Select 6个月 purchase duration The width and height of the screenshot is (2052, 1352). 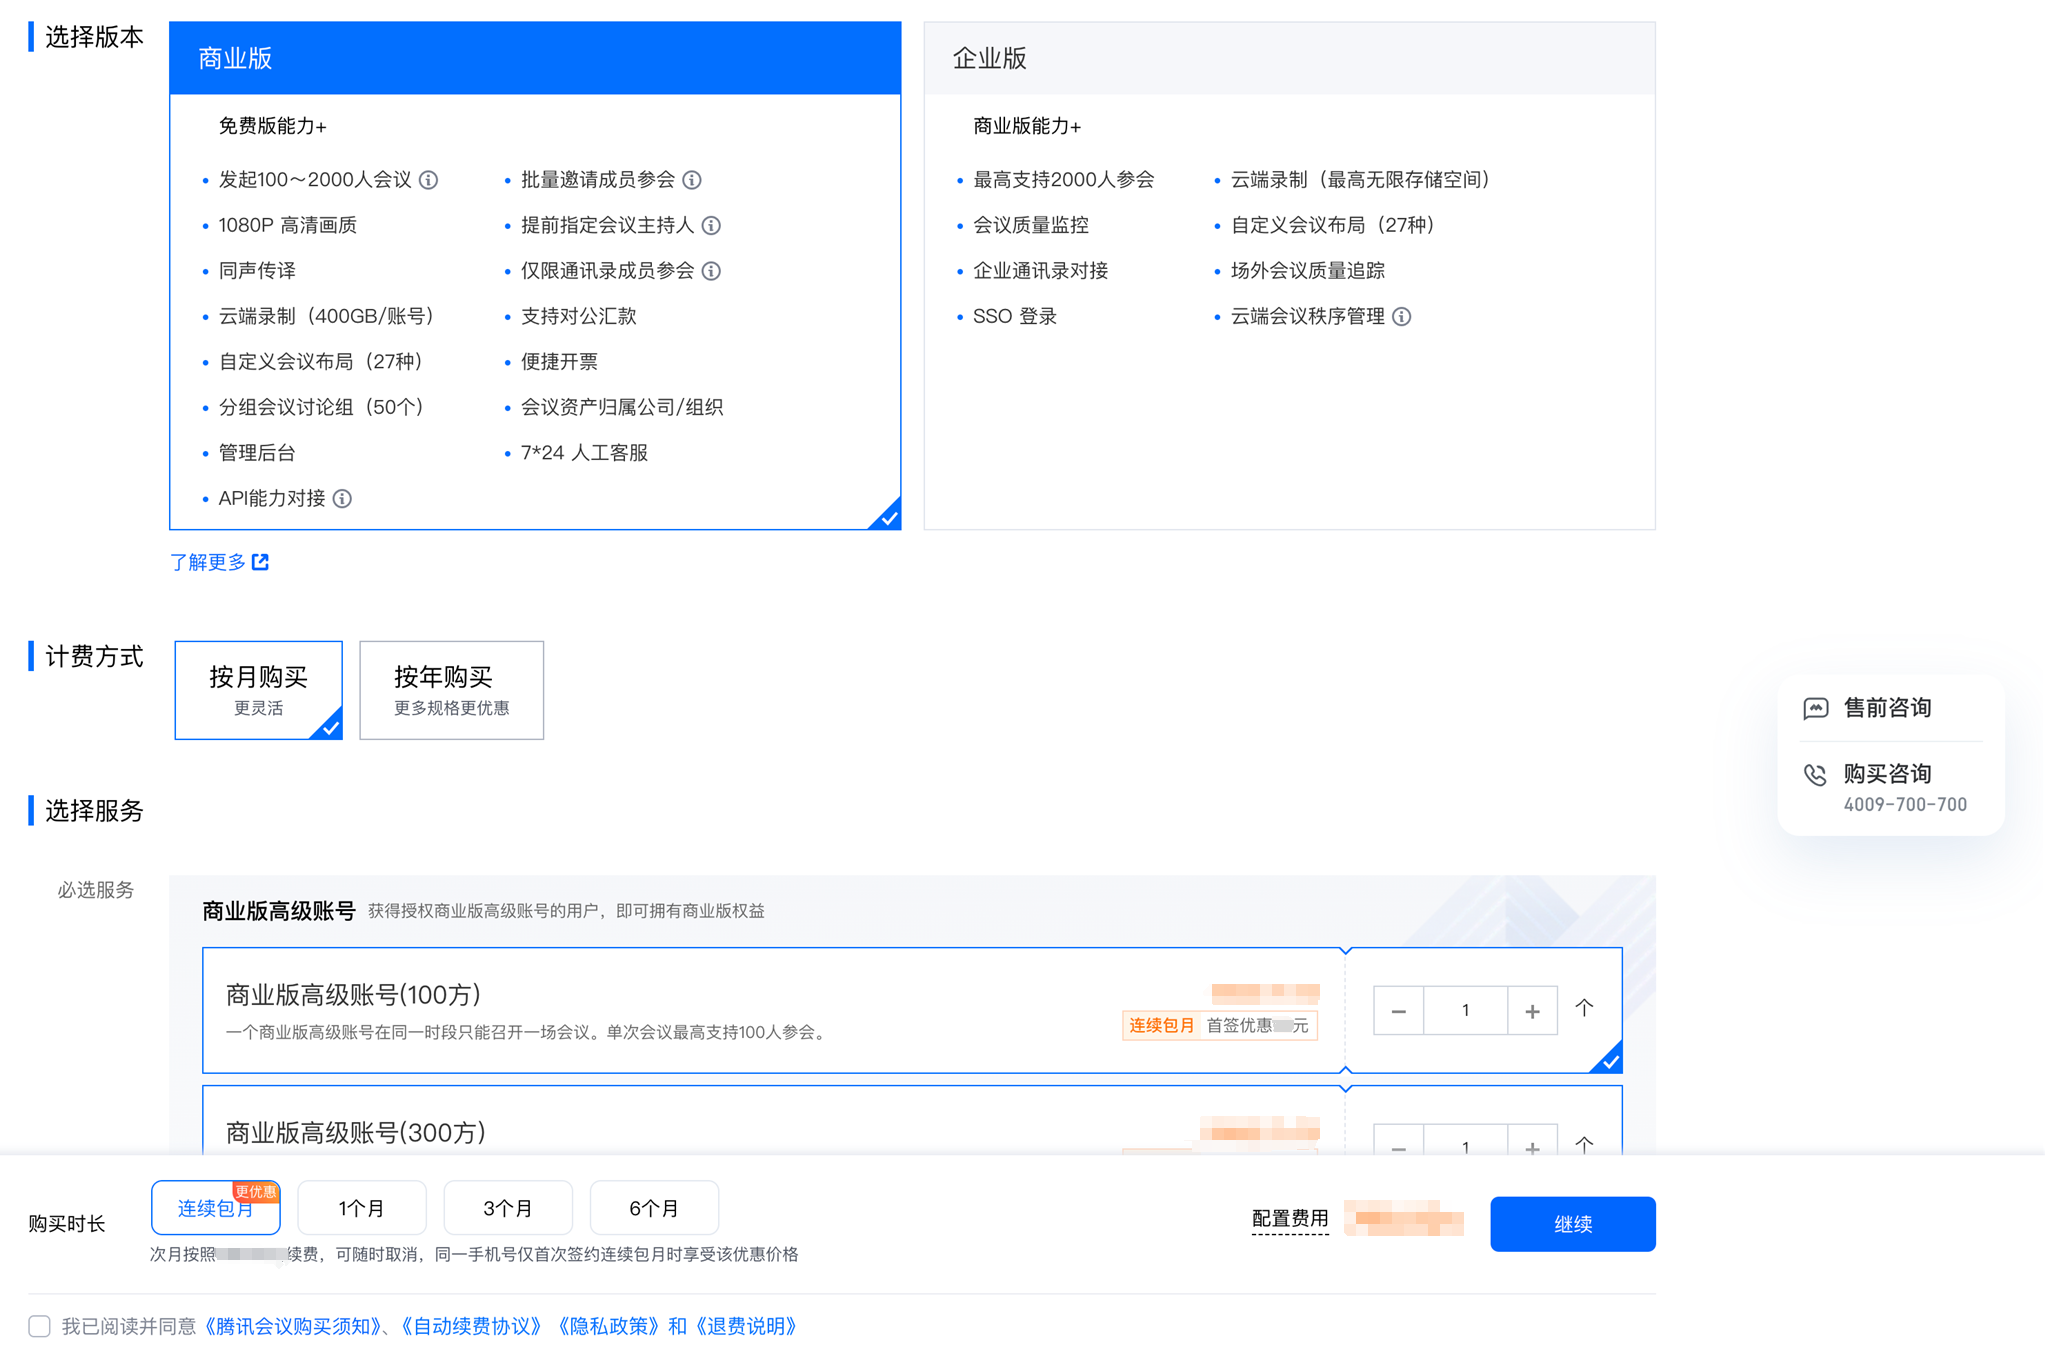pyautogui.click(x=654, y=1208)
